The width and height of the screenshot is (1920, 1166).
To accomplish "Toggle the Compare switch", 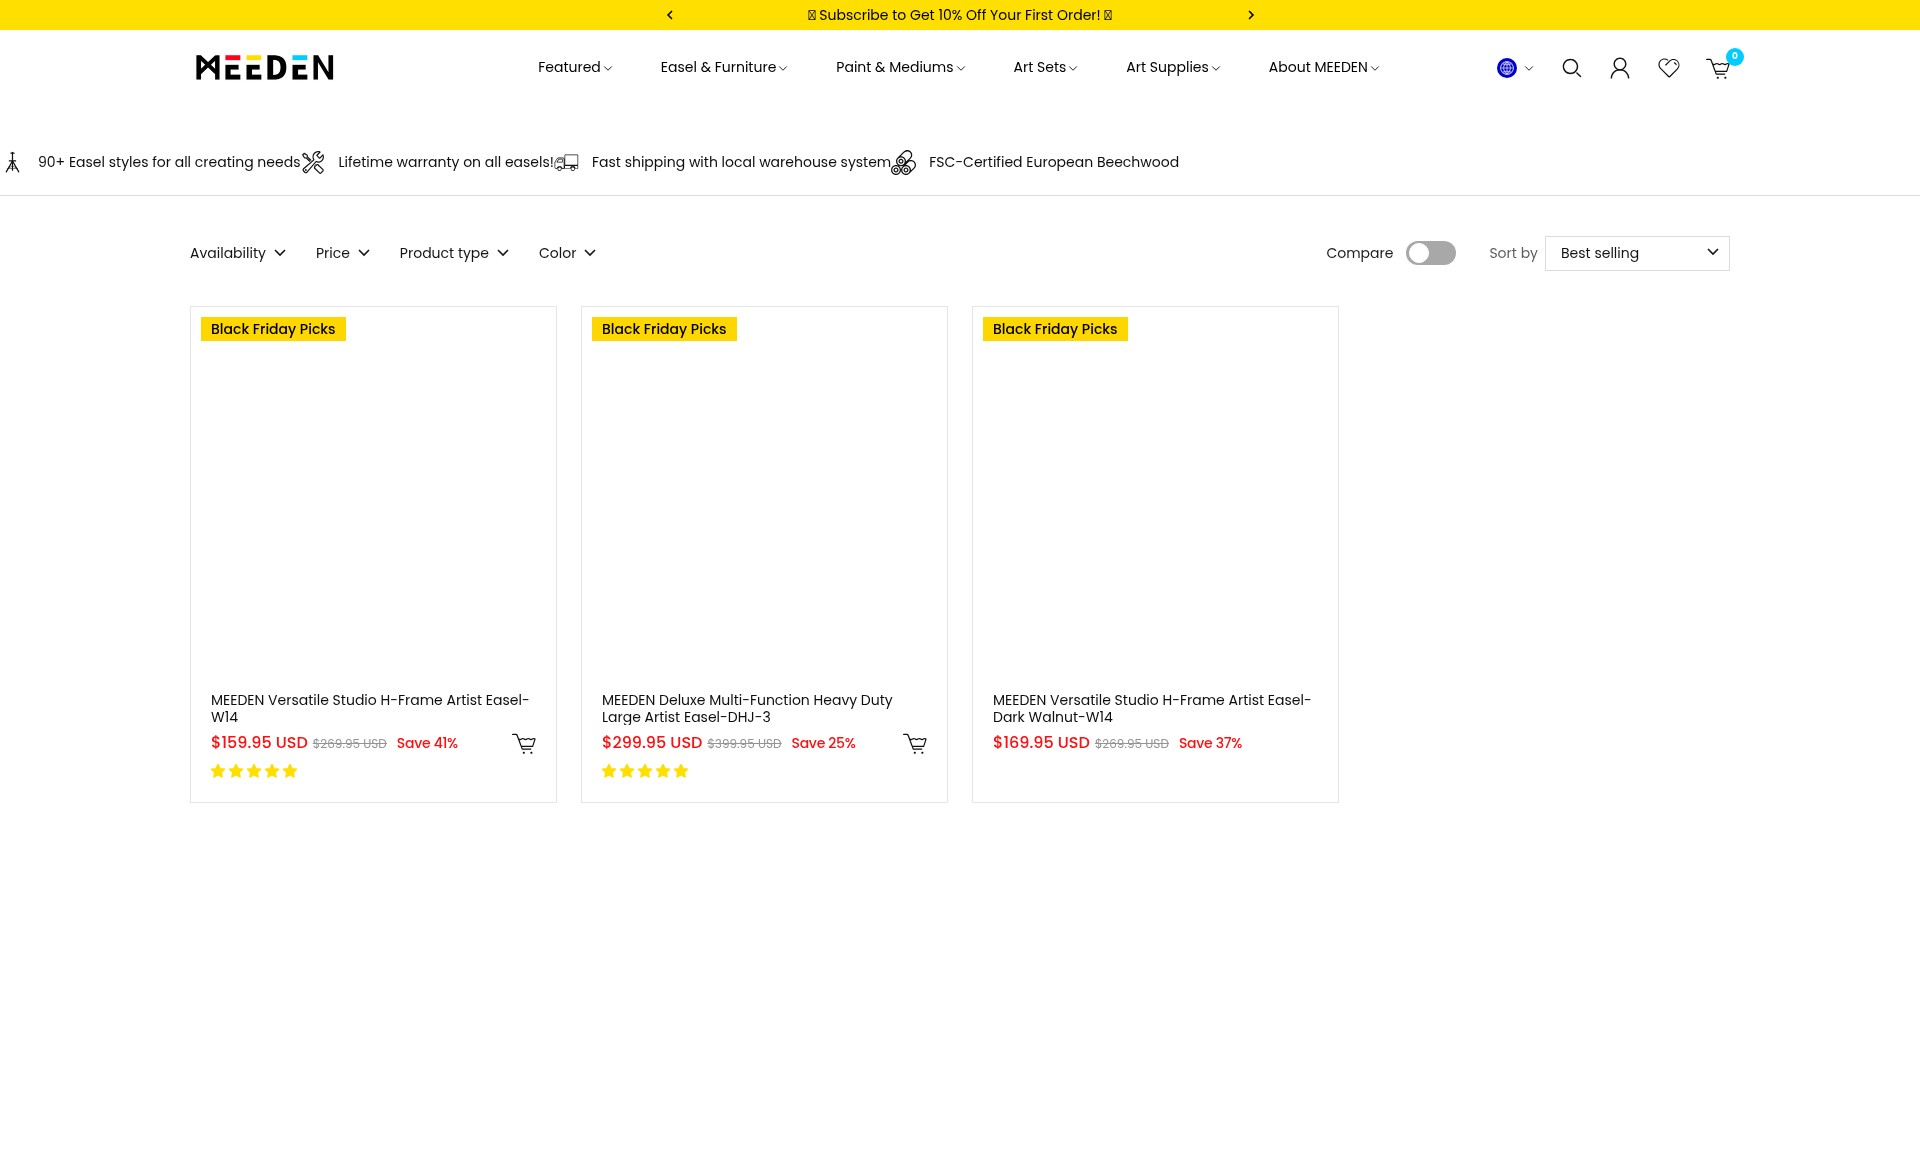I will [x=1430, y=253].
